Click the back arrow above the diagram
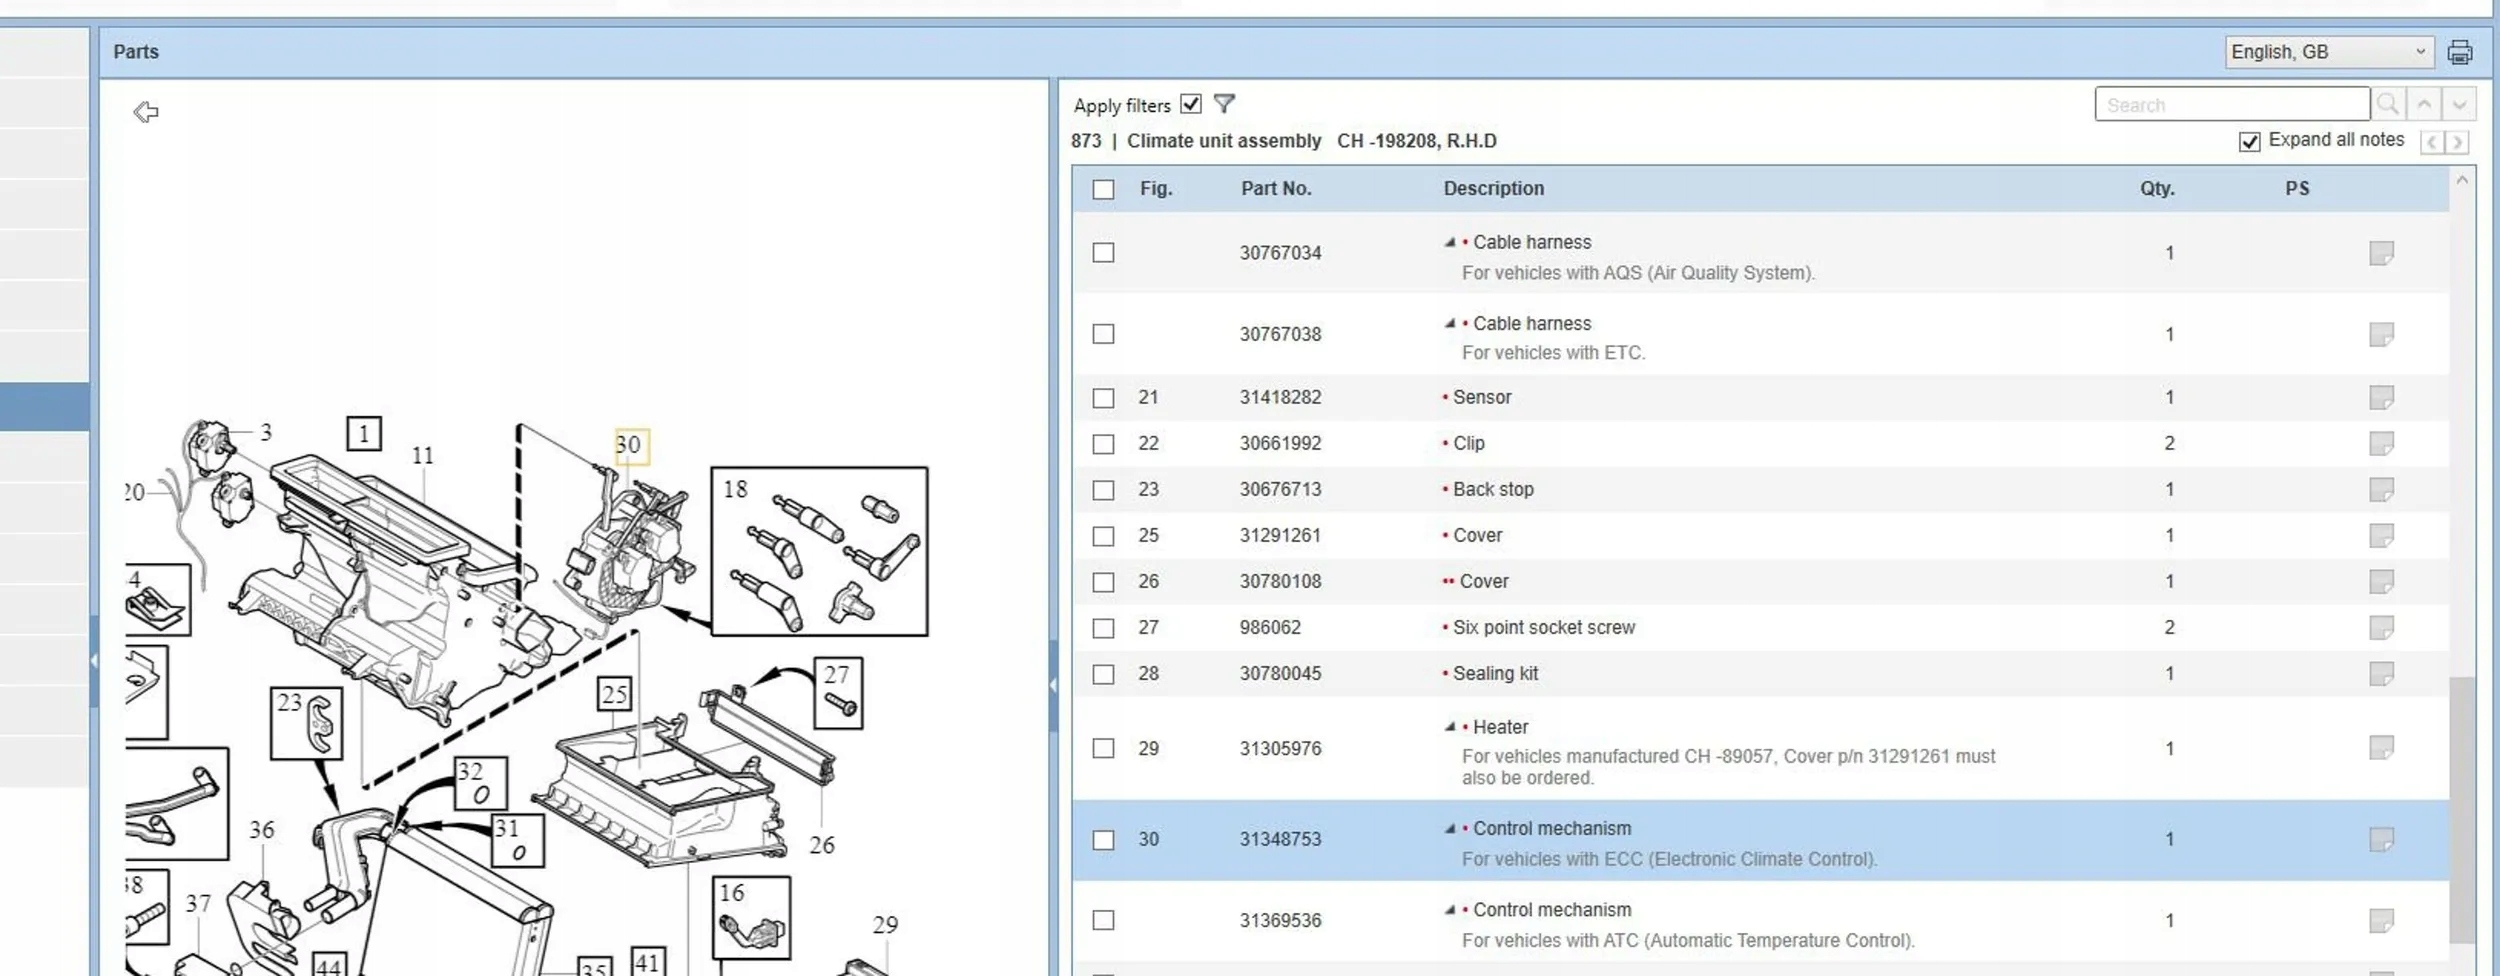2500x976 pixels. tap(146, 112)
